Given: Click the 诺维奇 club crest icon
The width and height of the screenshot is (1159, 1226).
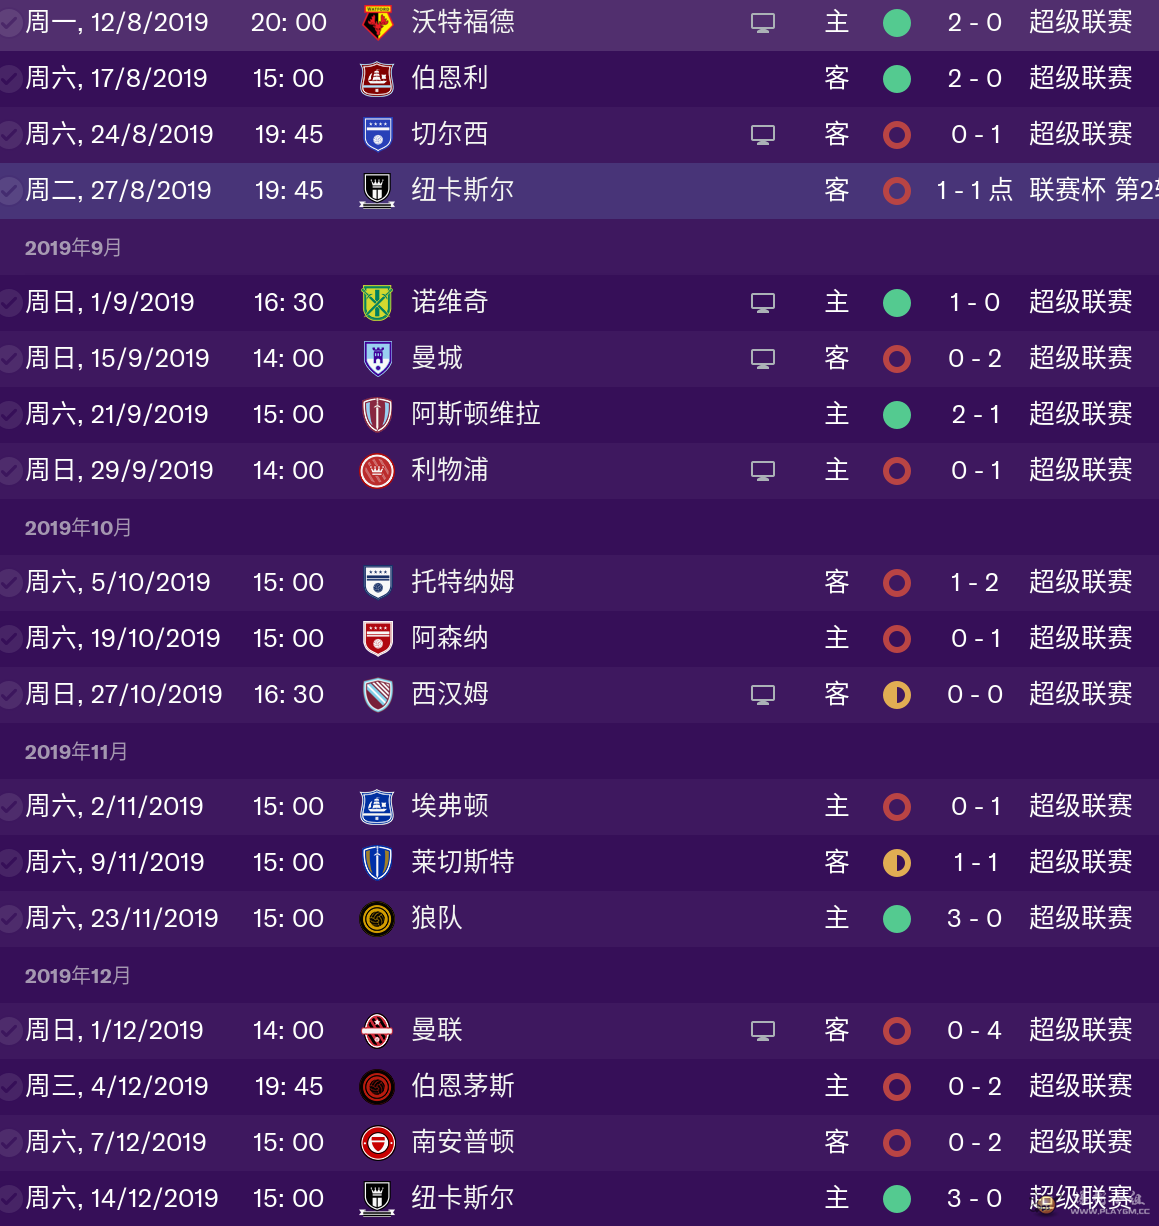Looking at the screenshot, I should coord(377,302).
